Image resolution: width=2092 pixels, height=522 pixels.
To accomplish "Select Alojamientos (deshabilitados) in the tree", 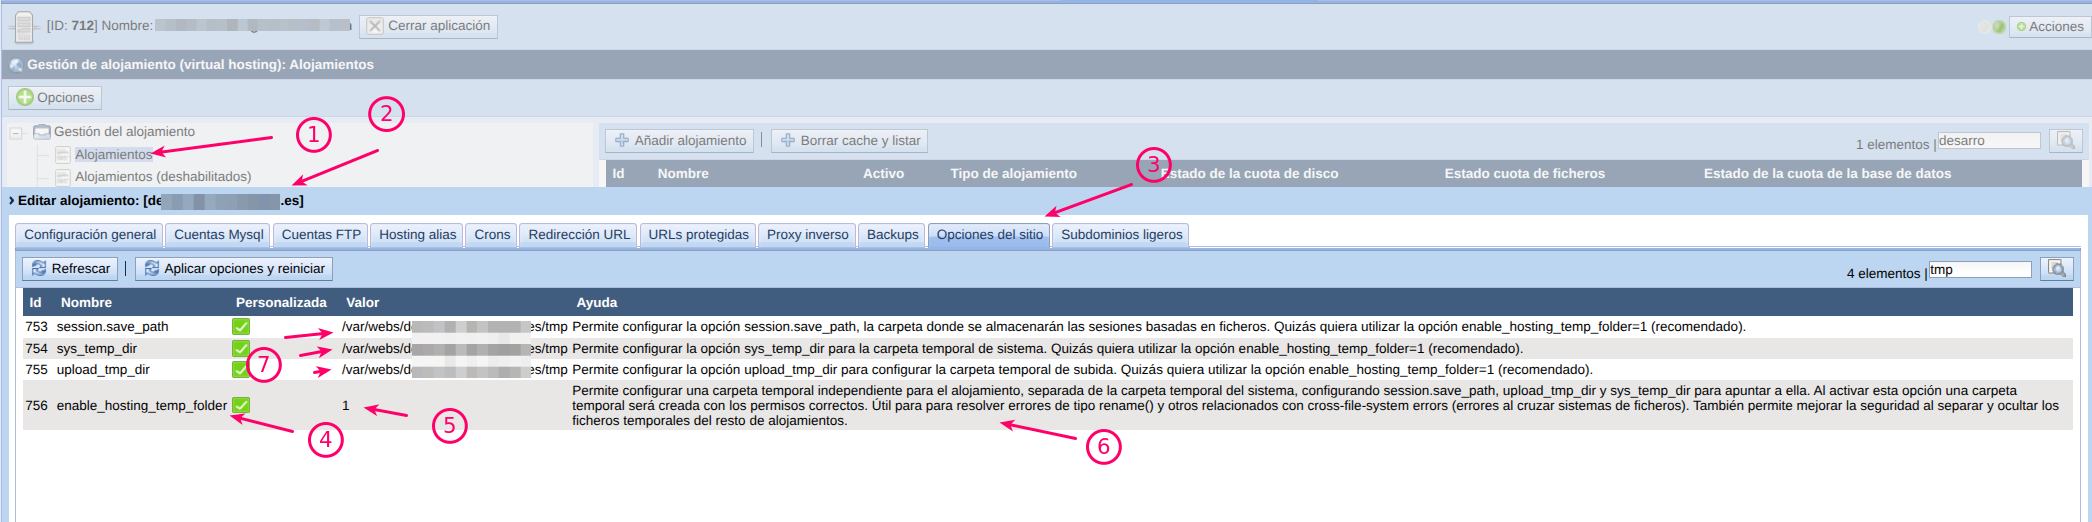I will (163, 177).
